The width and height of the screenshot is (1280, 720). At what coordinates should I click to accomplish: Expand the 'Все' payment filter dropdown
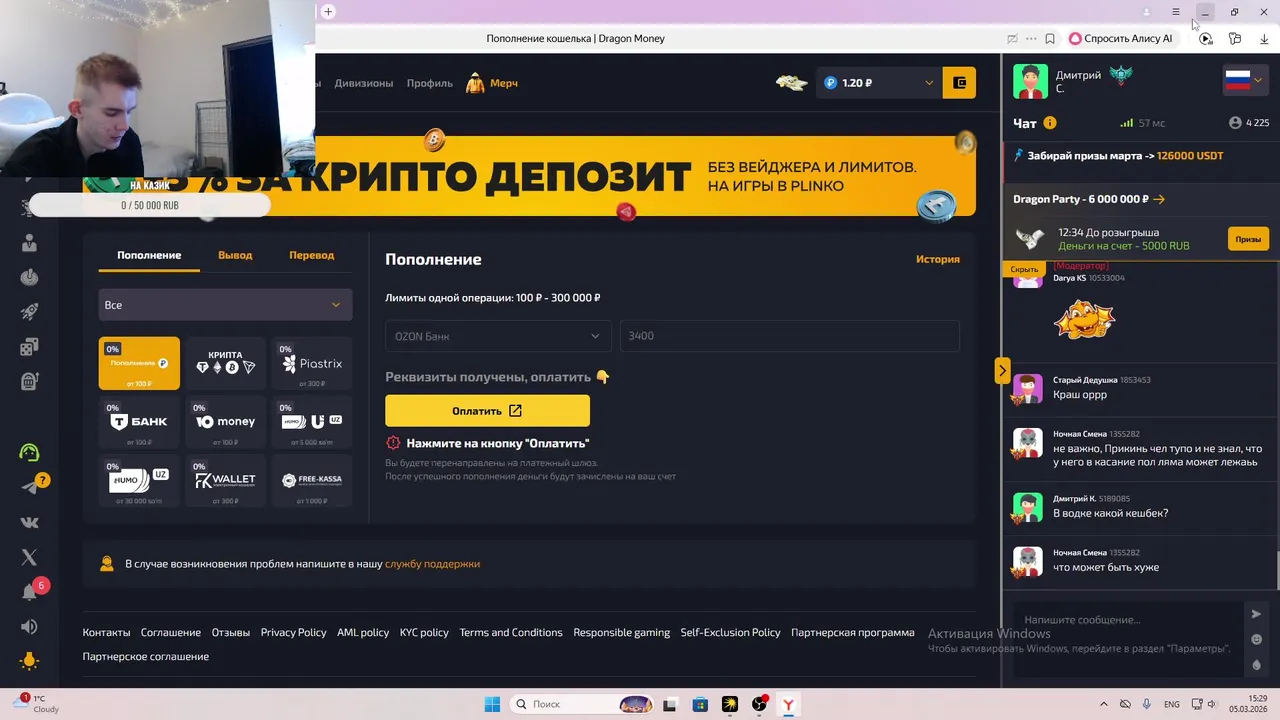[225, 305]
